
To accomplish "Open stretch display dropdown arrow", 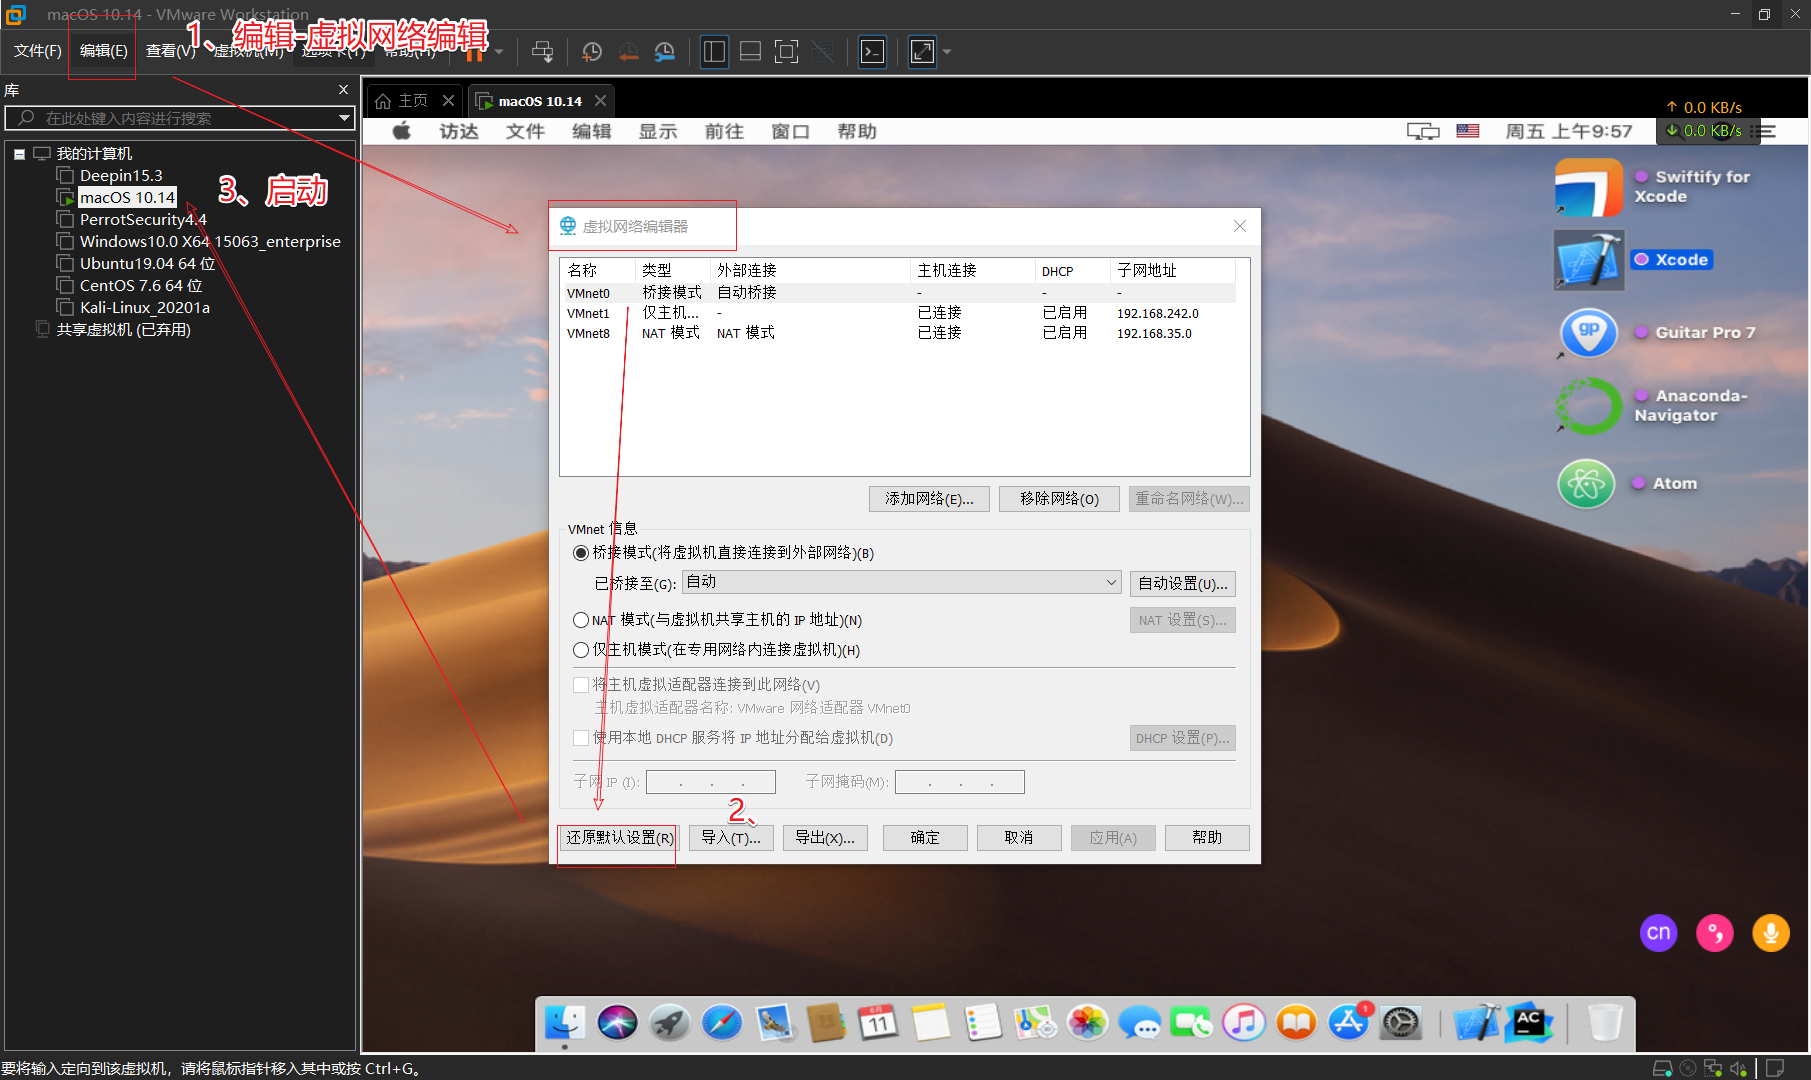I will point(947,51).
